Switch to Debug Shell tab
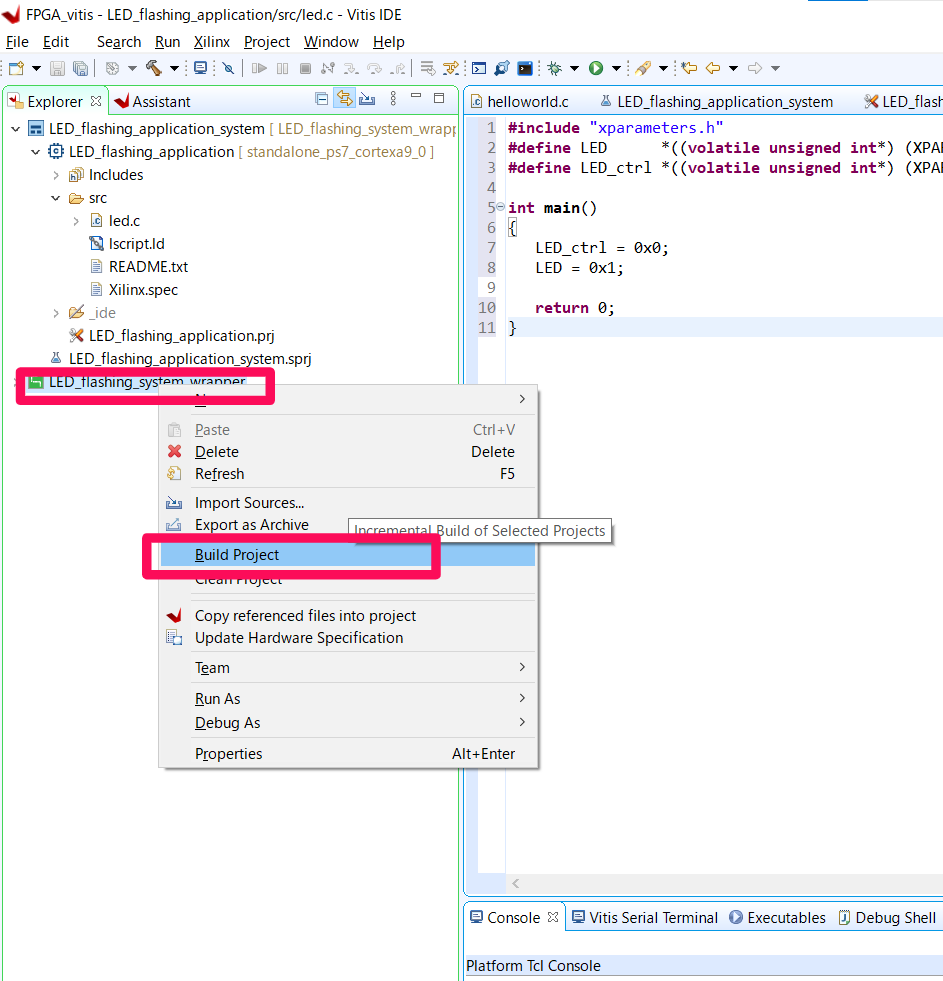 coord(887,918)
